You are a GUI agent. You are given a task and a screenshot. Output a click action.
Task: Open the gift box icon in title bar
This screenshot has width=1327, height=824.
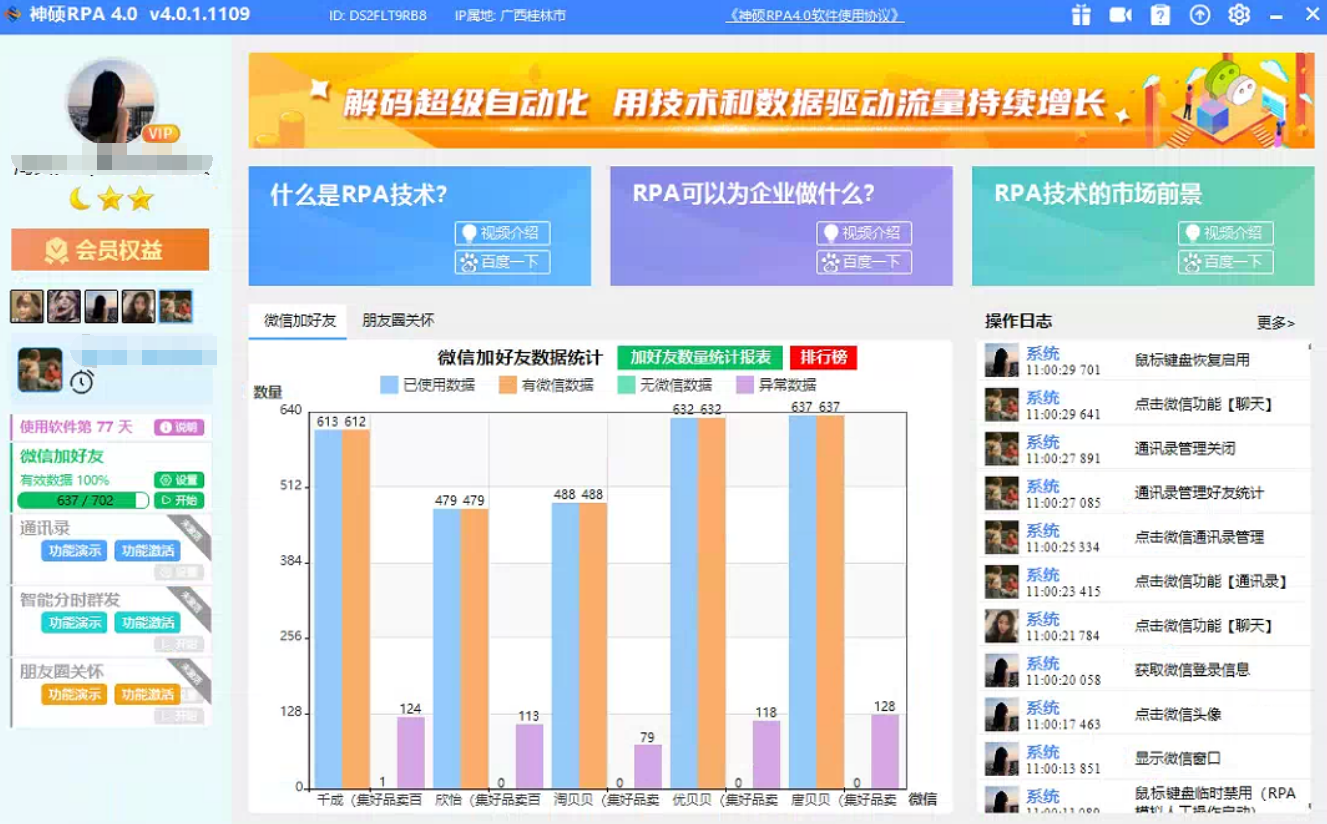point(1081,15)
